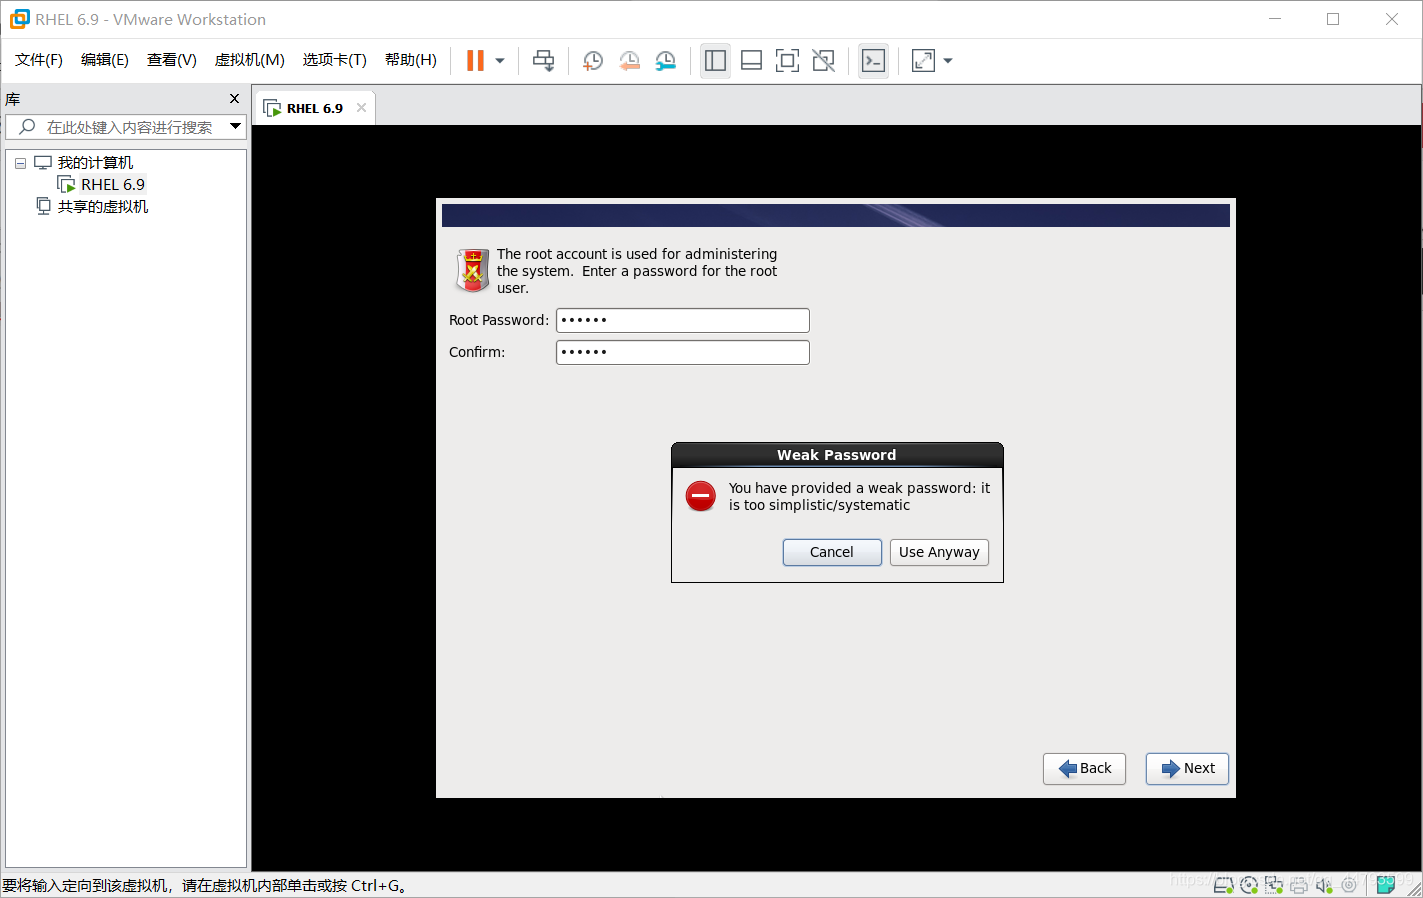This screenshot has width=1423, height=898.
Task: Select RHEL 6.9 in the library tree
Action: coord(113,185)
